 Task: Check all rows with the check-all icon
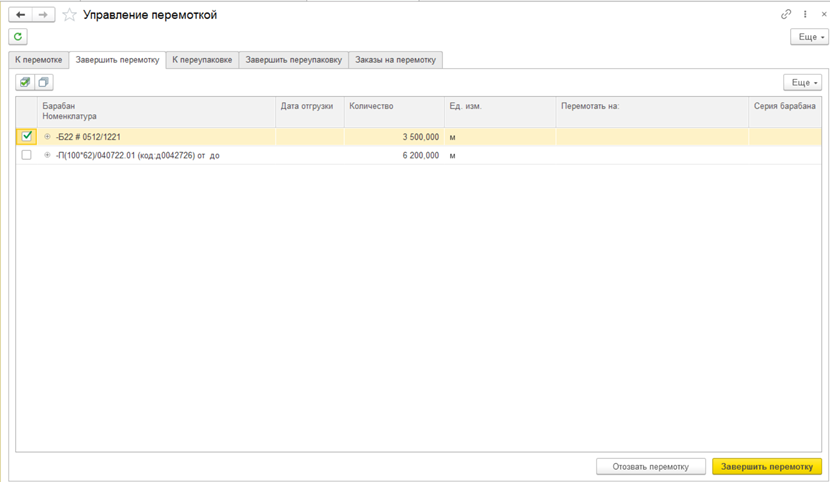(x=25, y=83)
